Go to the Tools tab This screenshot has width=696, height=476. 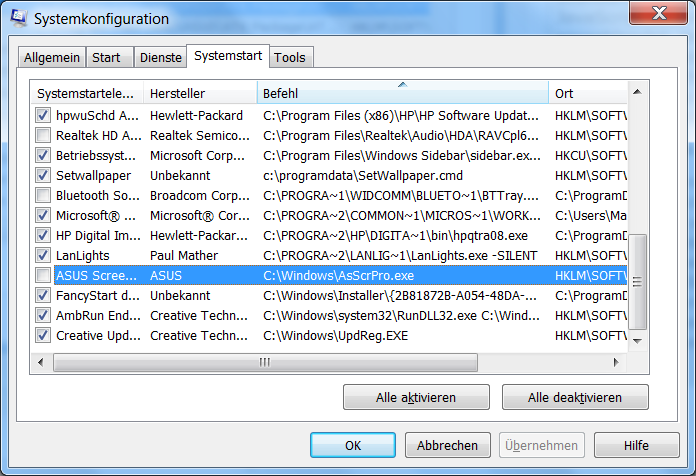point(290,58)
